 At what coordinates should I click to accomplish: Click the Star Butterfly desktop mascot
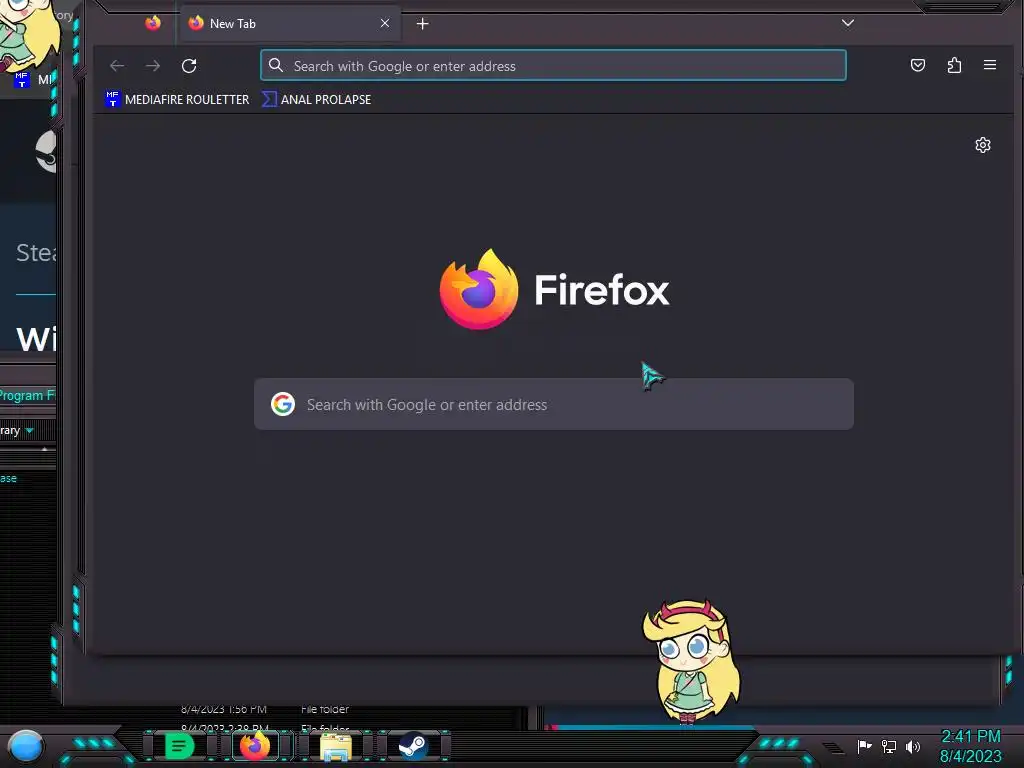coord(691,661)
